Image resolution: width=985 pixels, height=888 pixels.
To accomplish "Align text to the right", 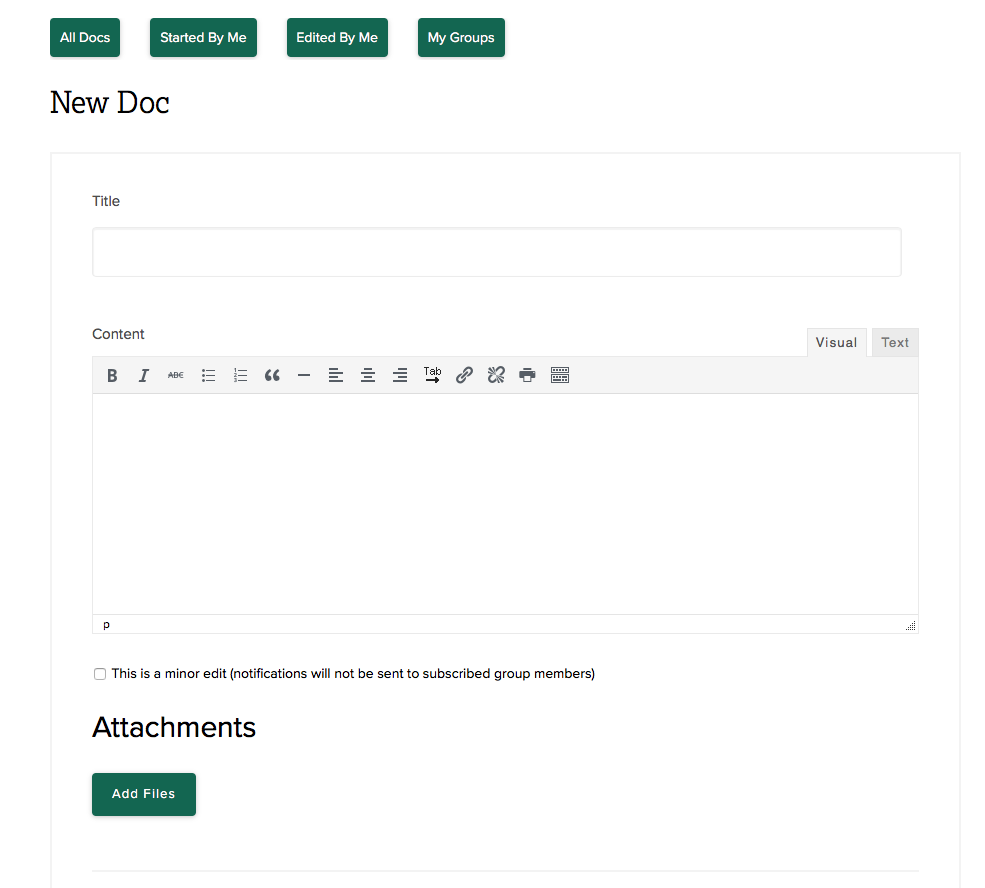I will pos(400,376).
